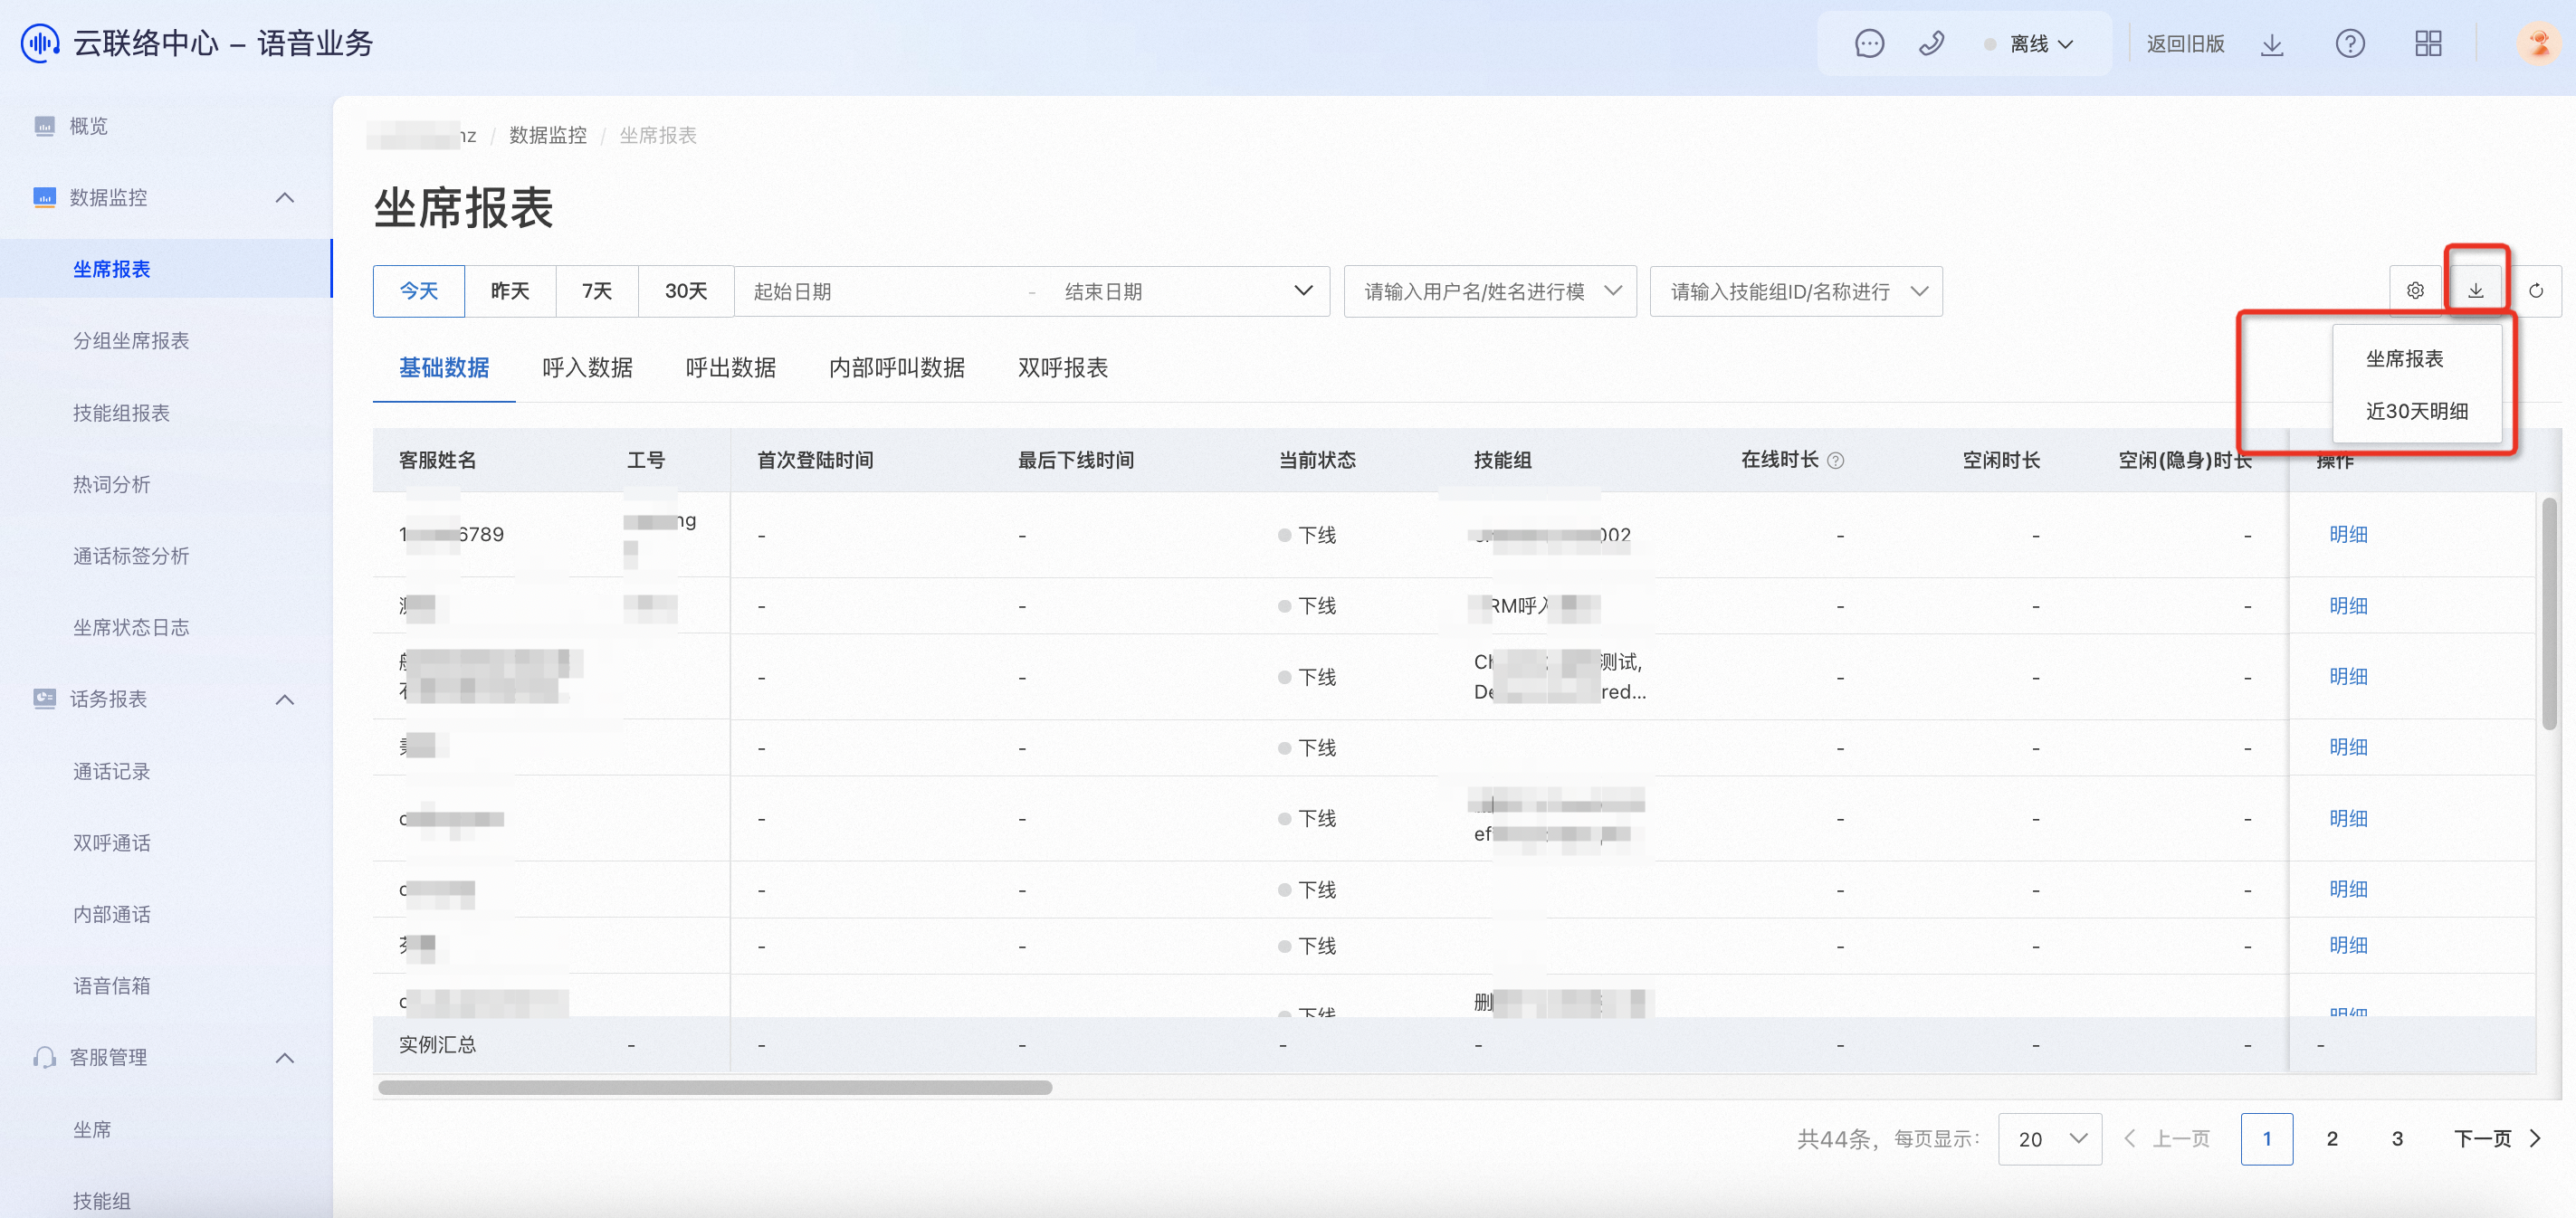The width and height of the screenshot is (2576, 1218).
Task: Open the username/name search dropdown
Action: click(1490, 291)
